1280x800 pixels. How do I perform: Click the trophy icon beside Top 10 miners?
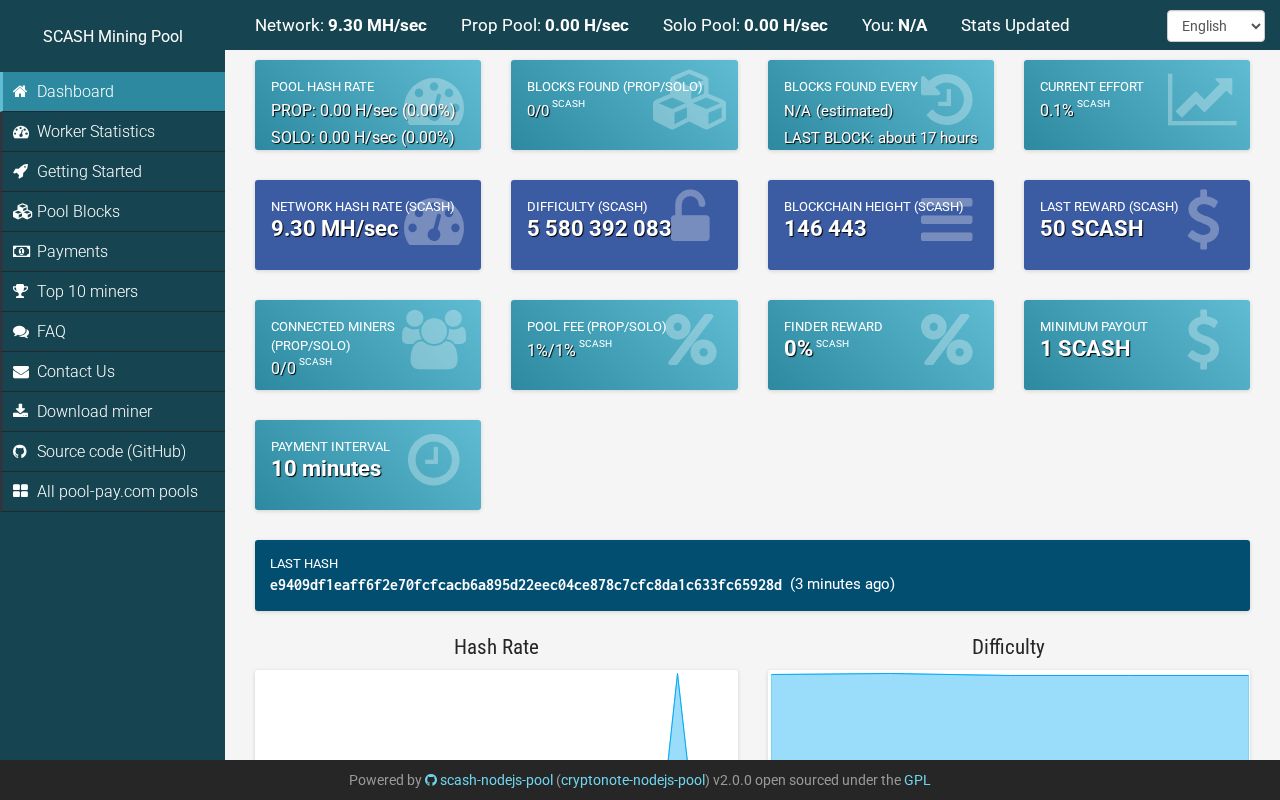tap(20, 291)
